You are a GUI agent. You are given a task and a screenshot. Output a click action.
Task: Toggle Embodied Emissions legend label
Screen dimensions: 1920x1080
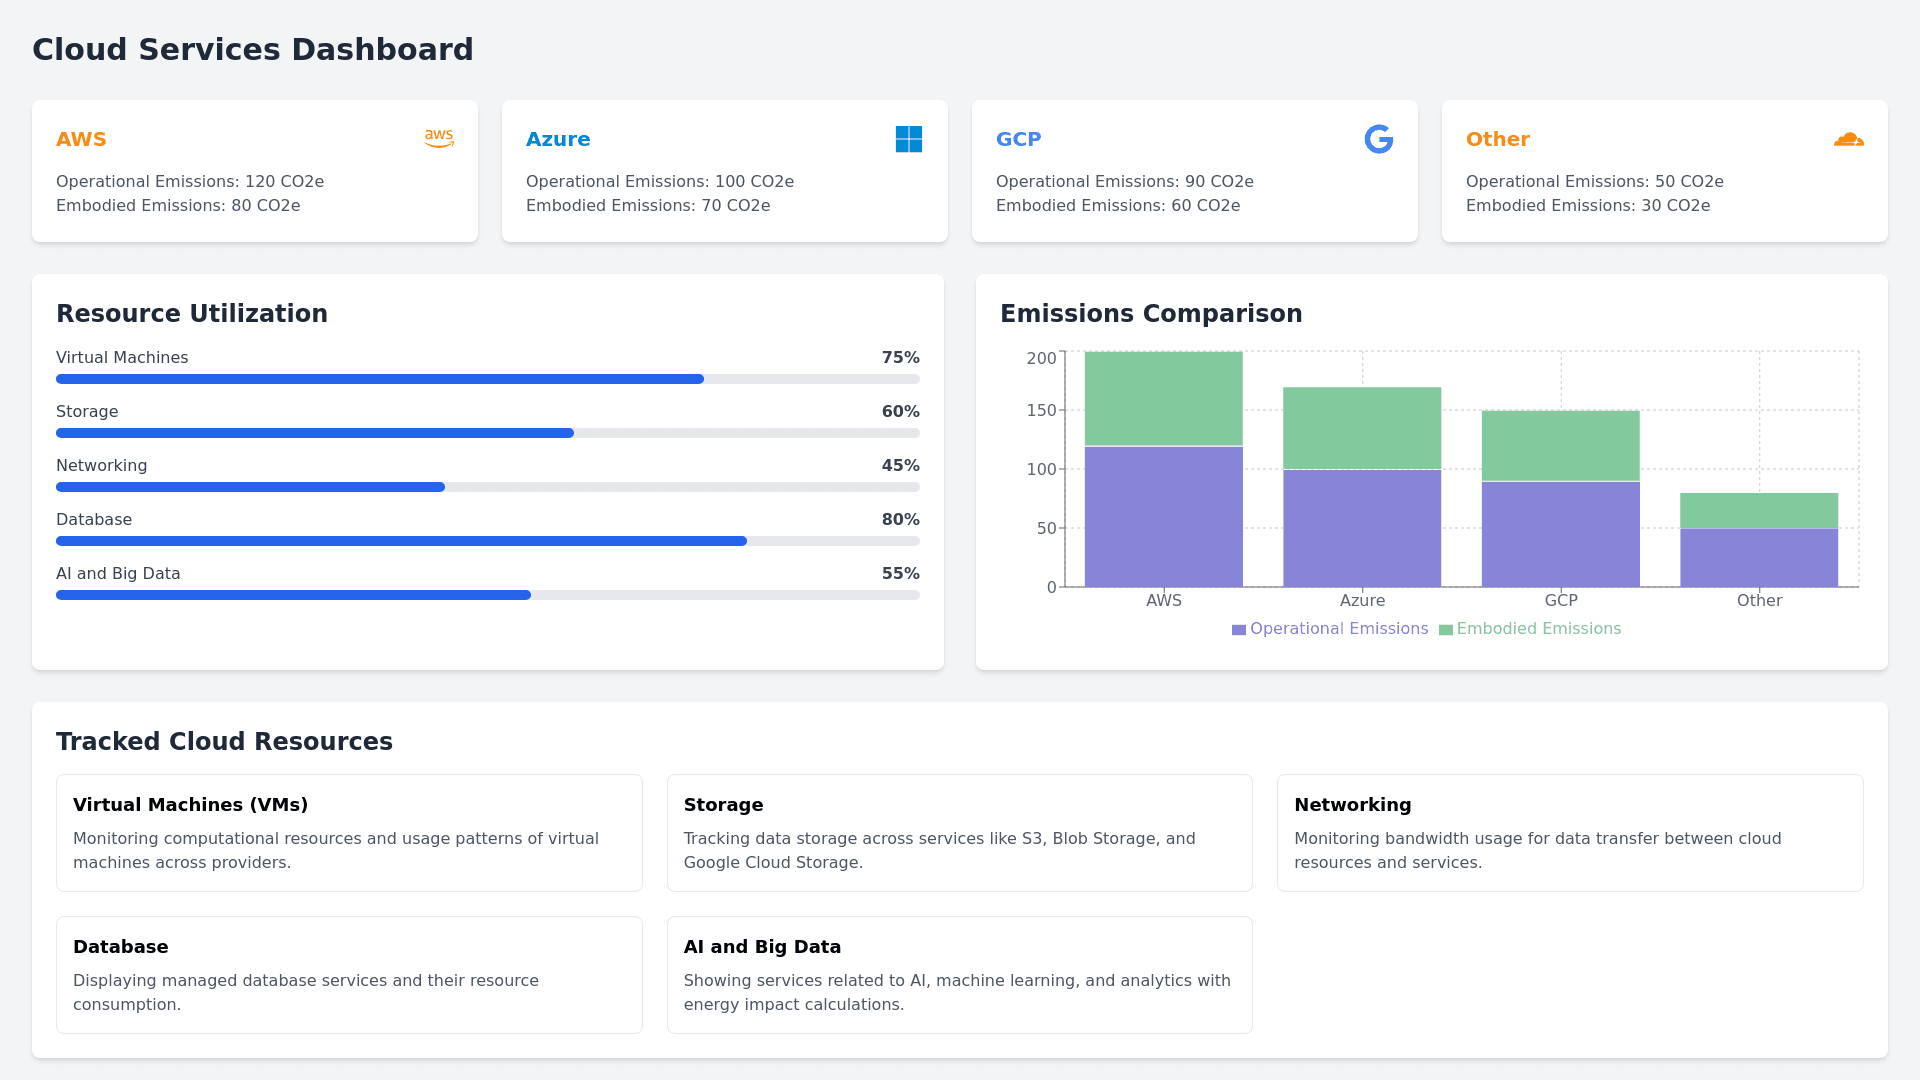pyautogui.click(x=1538, y=629)
